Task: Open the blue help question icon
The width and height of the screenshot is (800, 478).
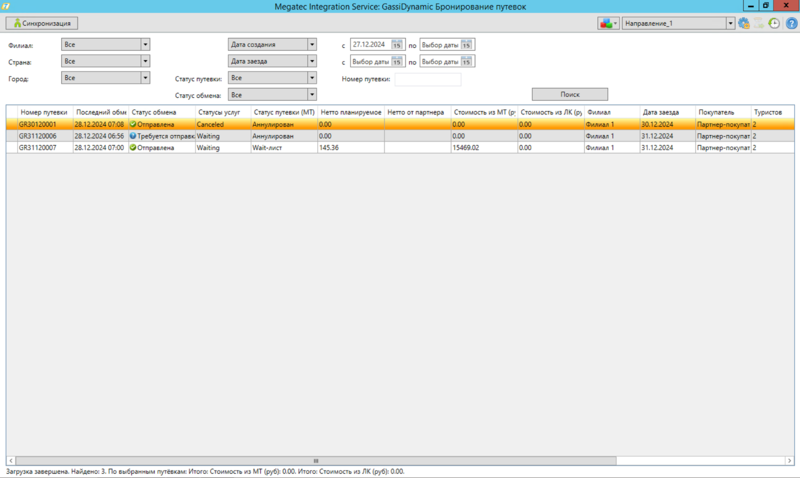Action: (790, 23)
